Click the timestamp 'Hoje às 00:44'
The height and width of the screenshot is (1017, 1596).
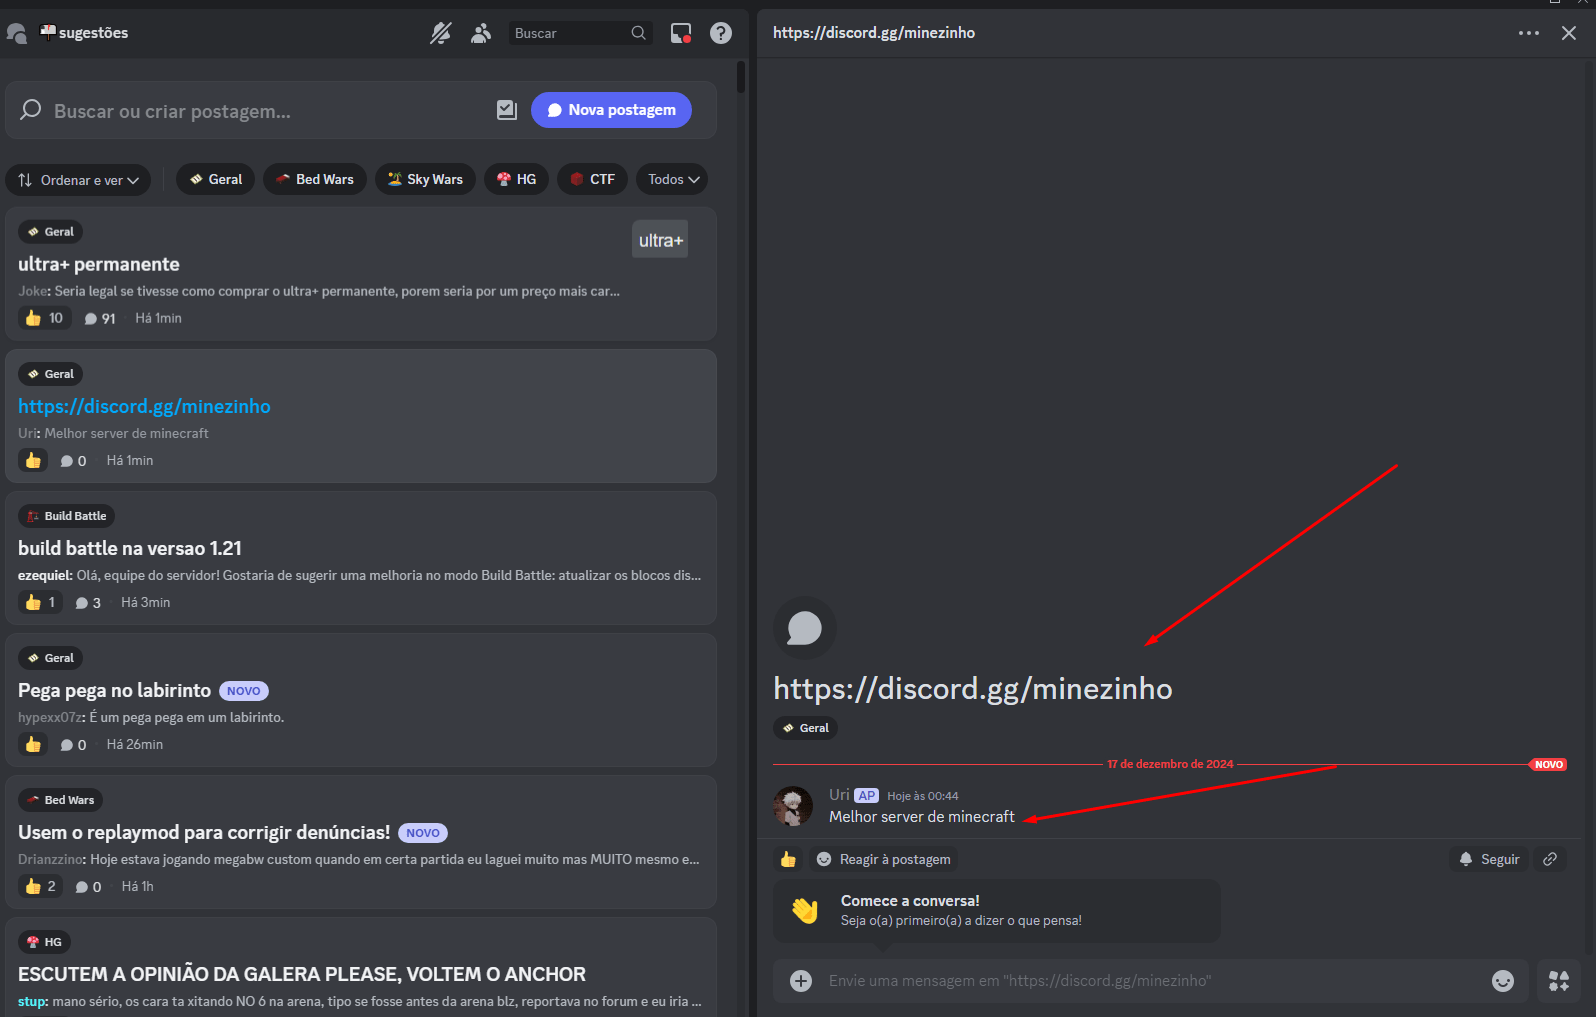coord(923,796)
